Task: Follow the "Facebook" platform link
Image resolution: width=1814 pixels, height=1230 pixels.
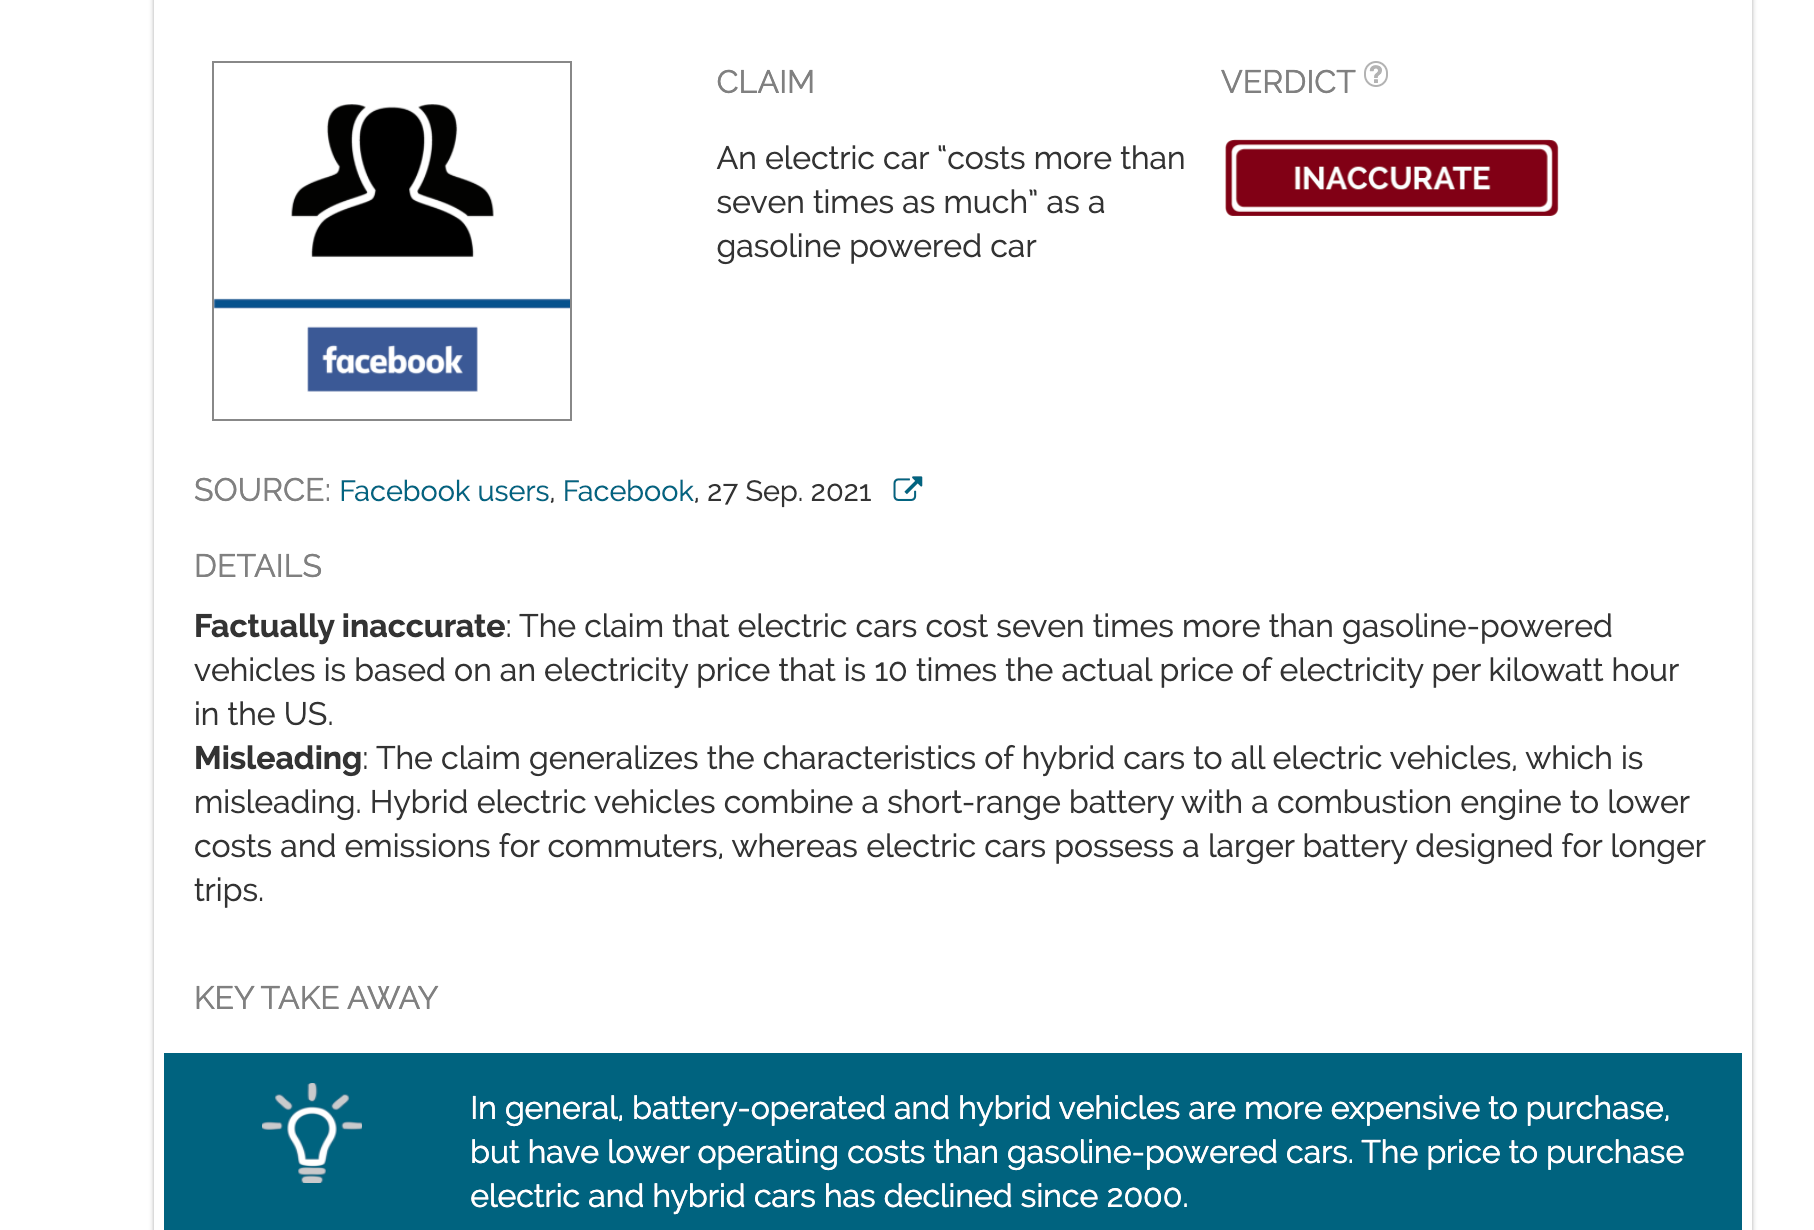Action: [626, 490]
